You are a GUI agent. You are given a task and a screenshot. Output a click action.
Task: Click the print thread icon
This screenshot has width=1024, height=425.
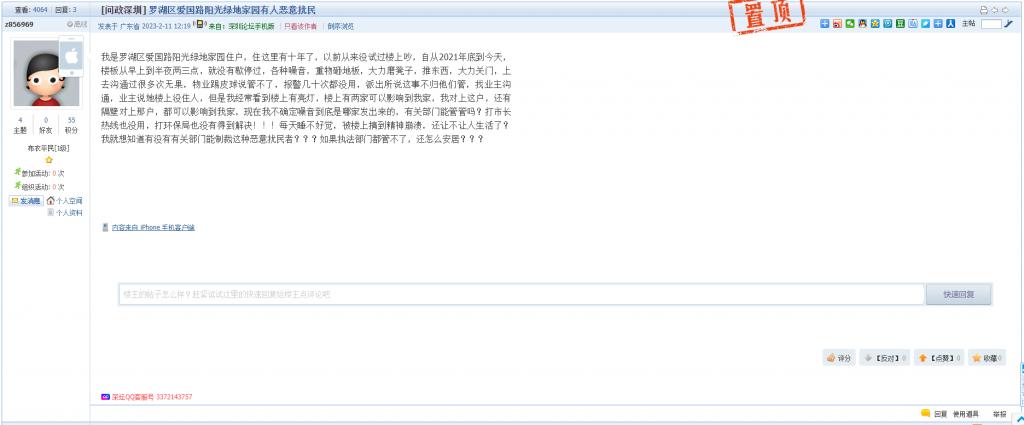[x=984, y=10]
